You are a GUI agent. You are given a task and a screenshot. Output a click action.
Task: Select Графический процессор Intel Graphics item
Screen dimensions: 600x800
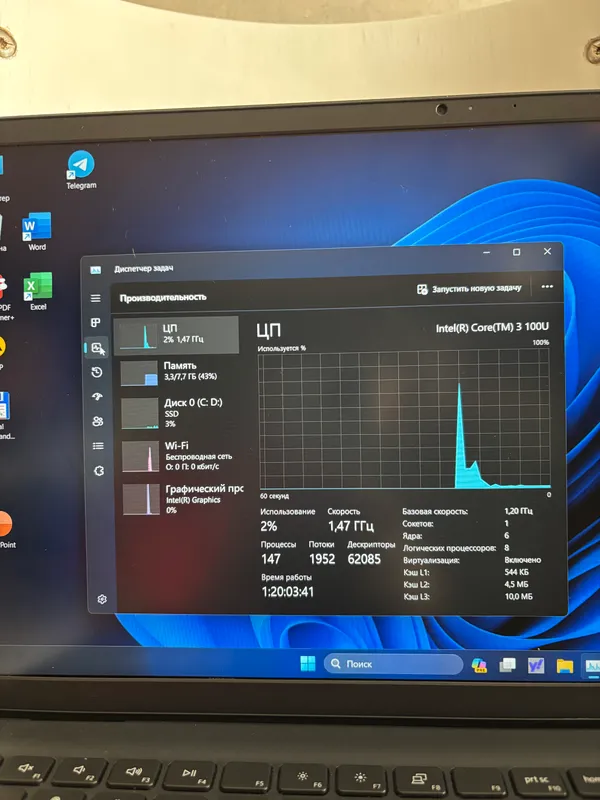point(182,498)
